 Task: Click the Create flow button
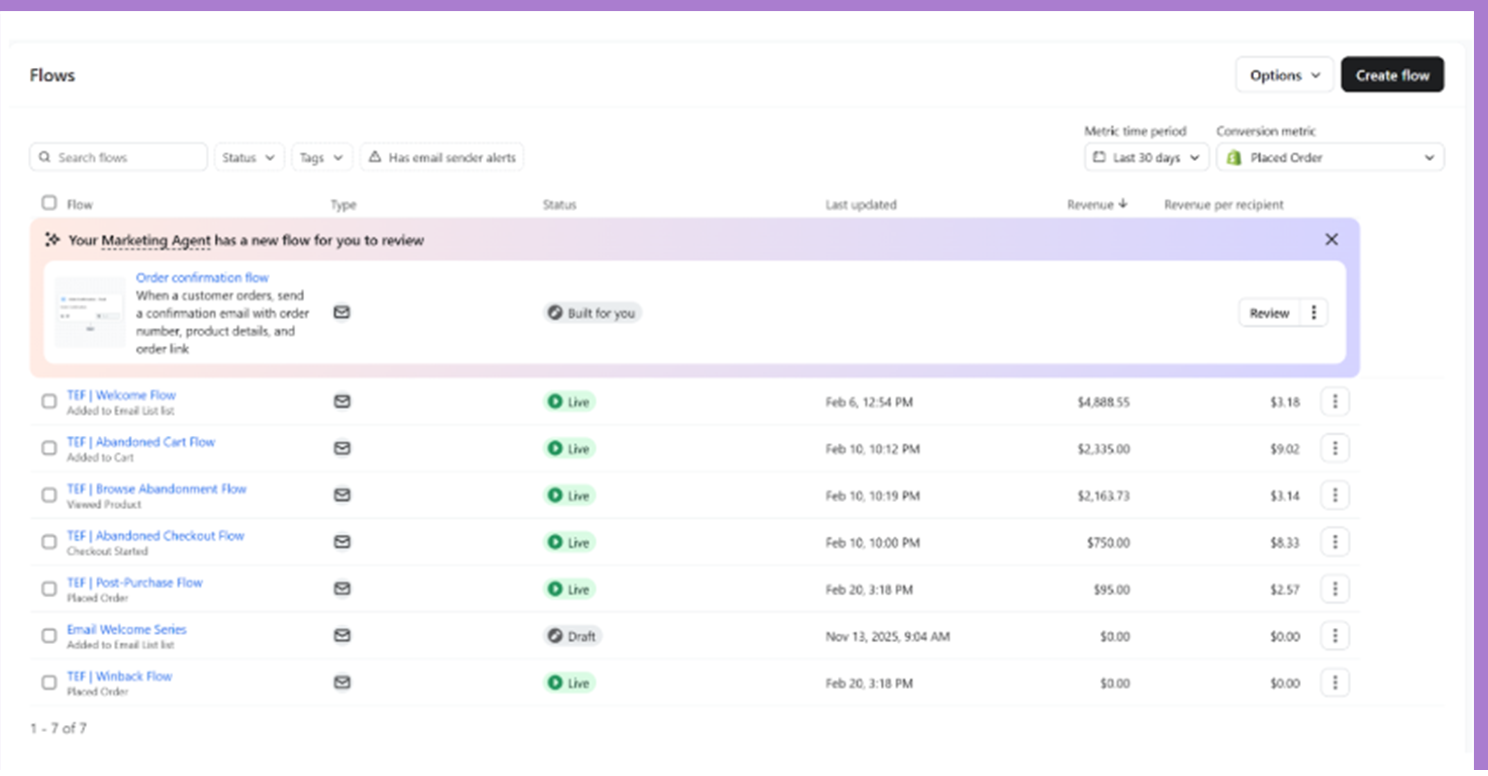click(x=1392, y=75)
